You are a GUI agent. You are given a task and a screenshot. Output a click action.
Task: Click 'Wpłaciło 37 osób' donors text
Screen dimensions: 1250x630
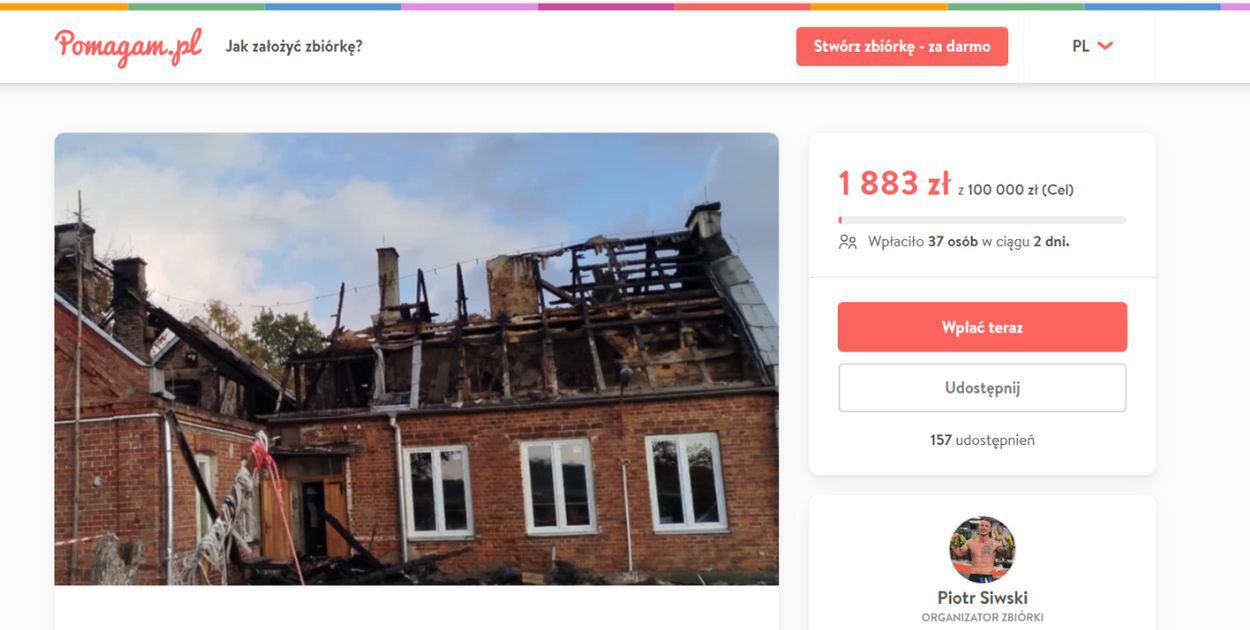(922, 242)
